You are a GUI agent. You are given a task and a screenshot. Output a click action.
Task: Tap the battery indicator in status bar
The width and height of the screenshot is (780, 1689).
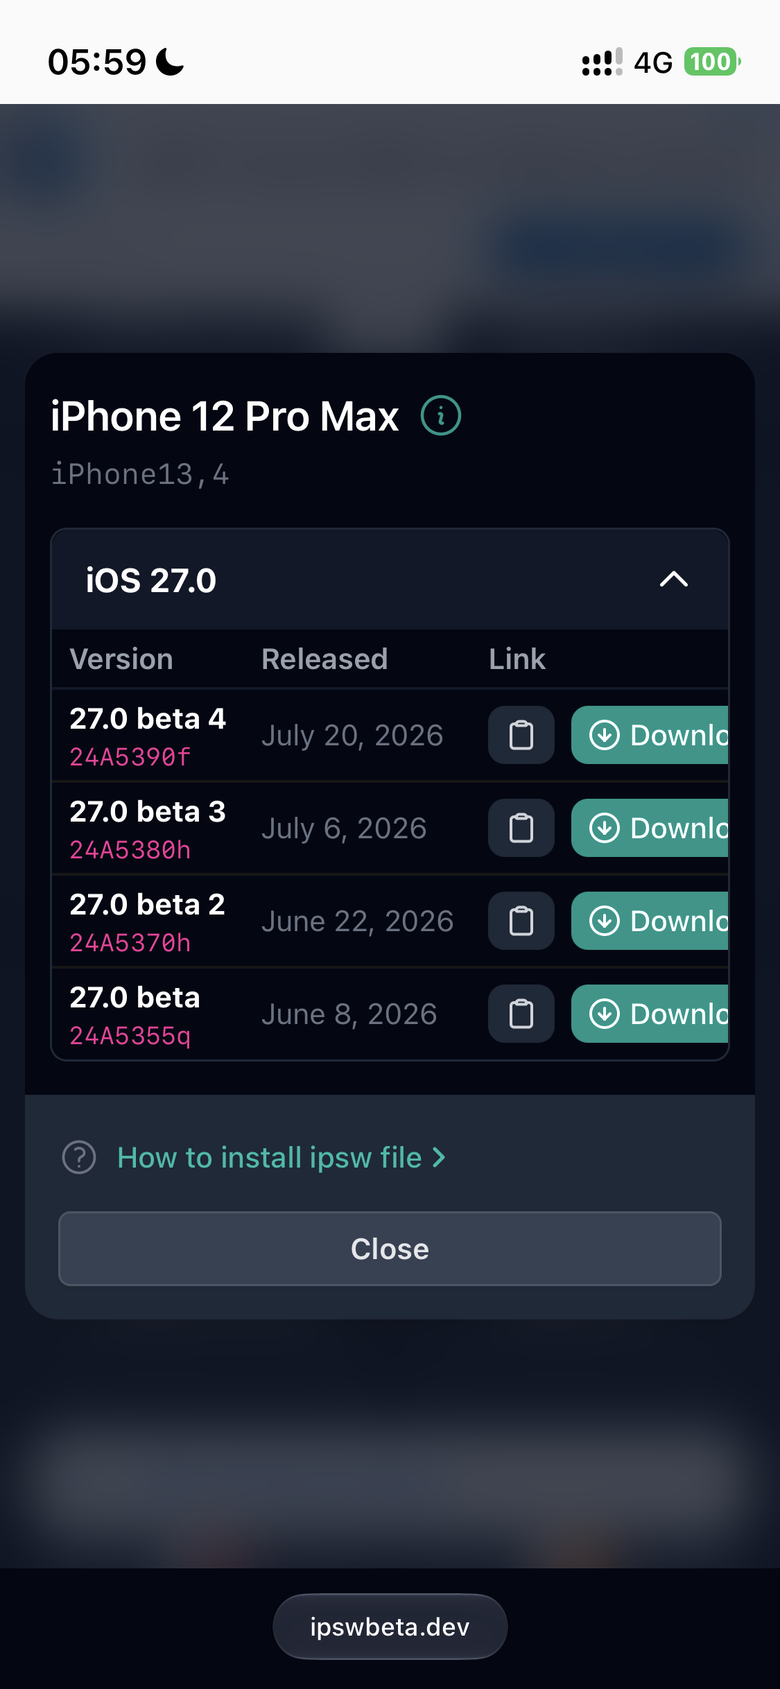coord(712,62)
